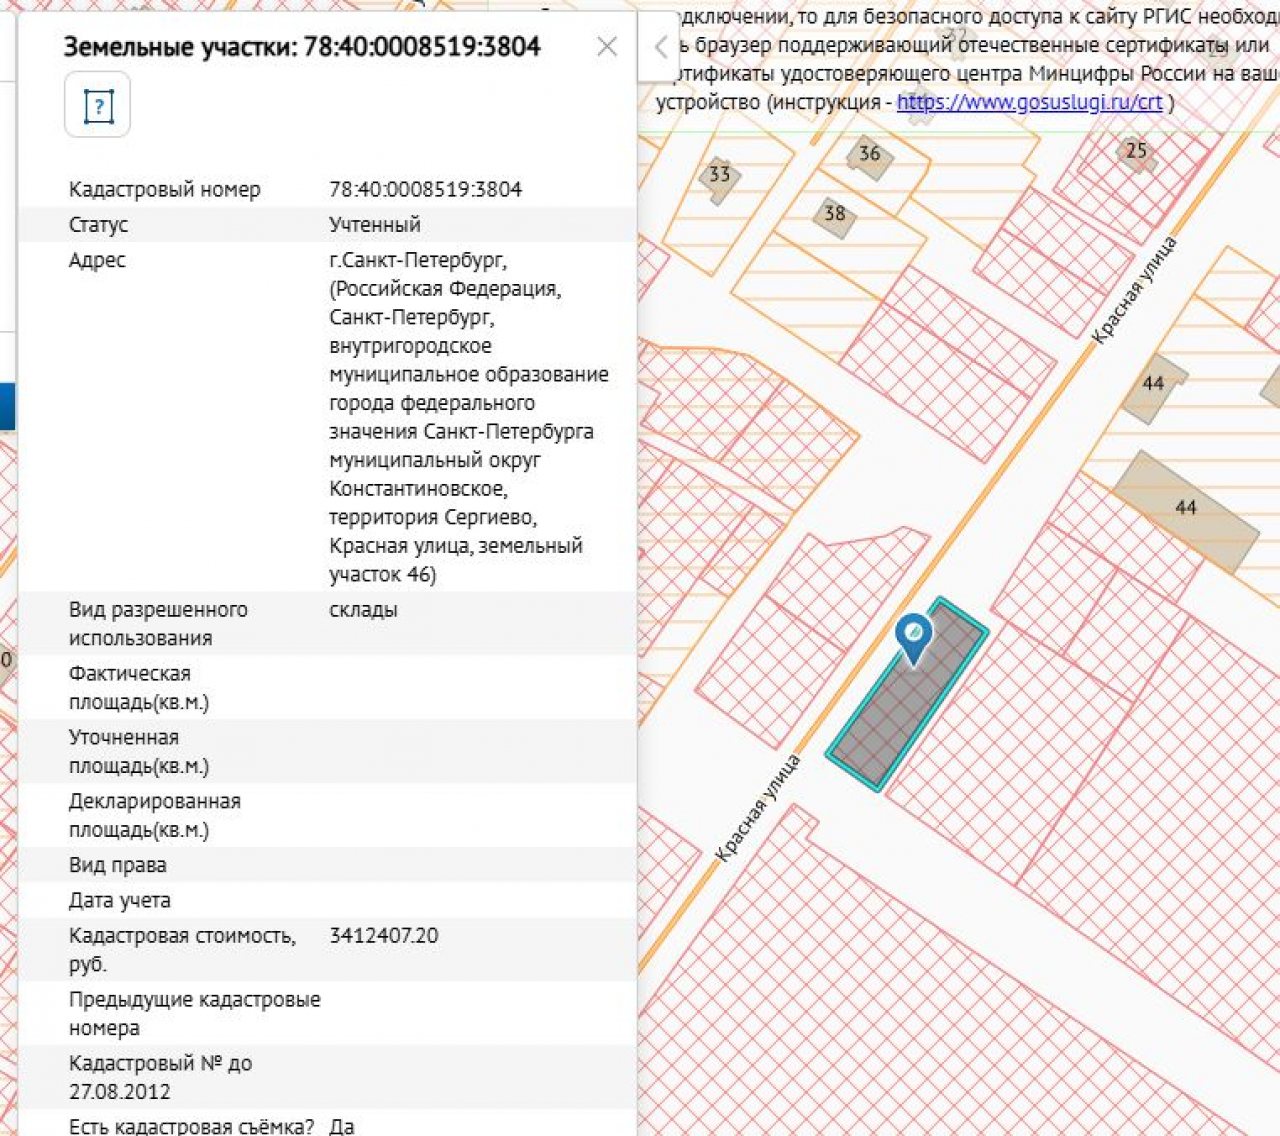Click building number 33 on map

[x=719, y=176]
